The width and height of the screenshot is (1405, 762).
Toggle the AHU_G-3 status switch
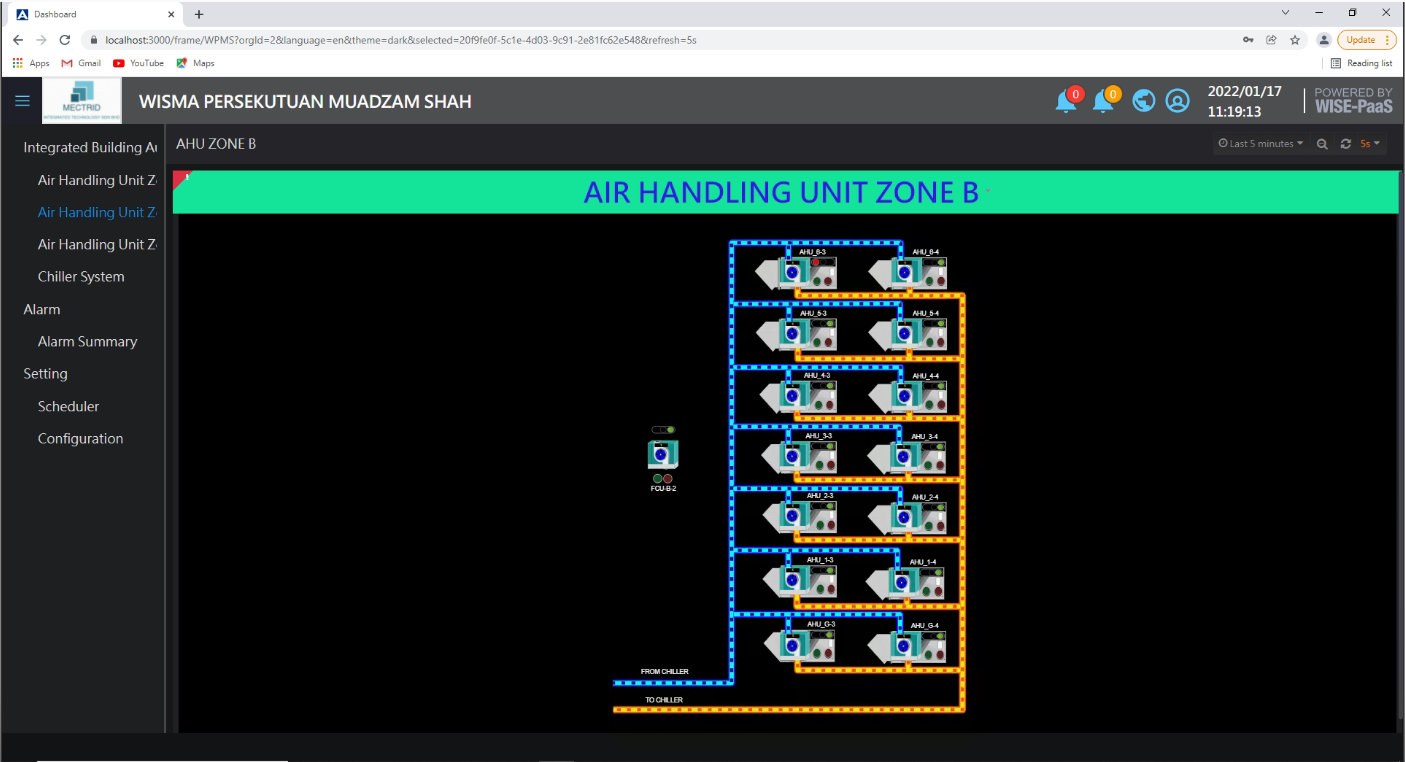(824, 633)
